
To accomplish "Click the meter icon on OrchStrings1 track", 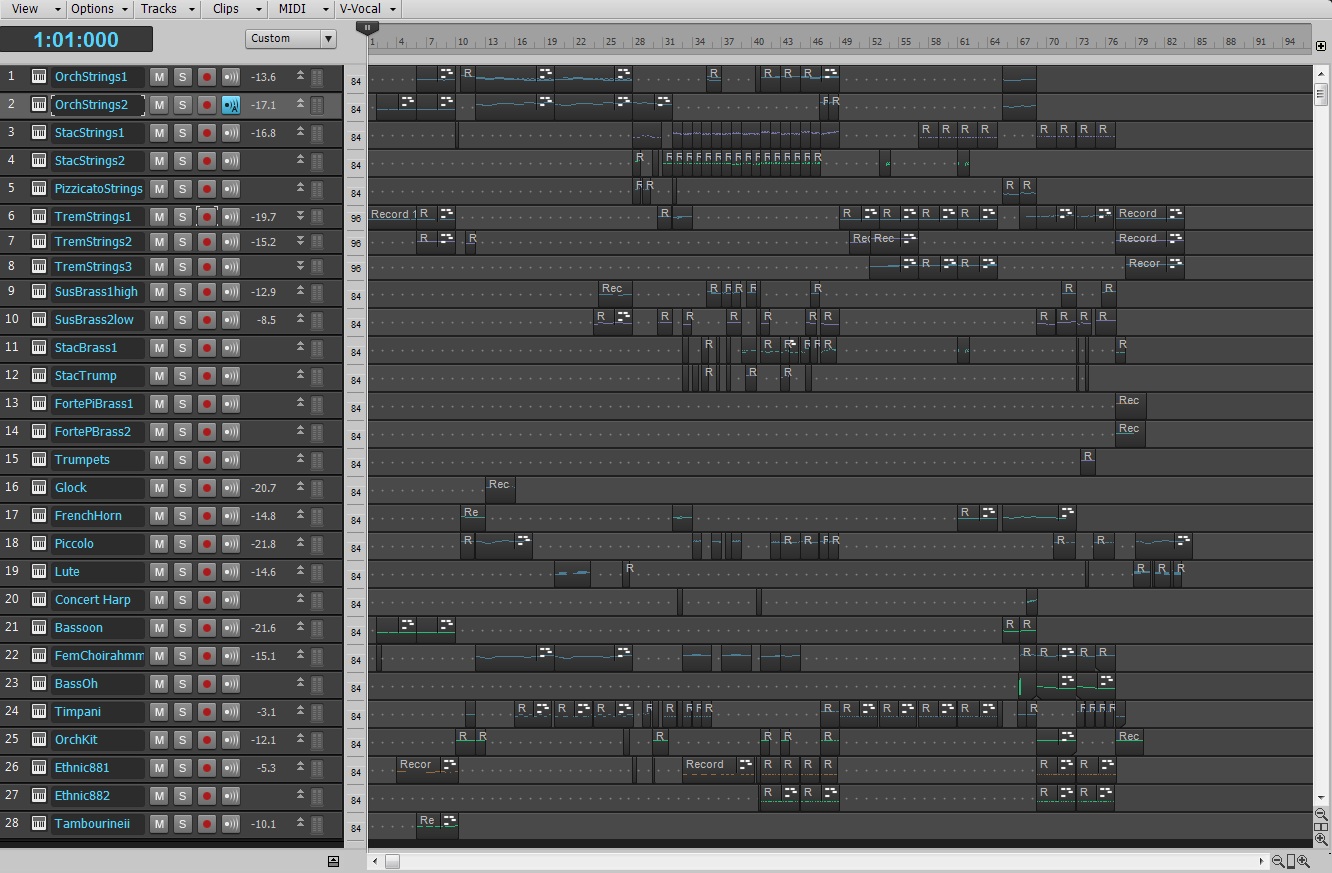I will pyautogui.click(x=317, y=77).
